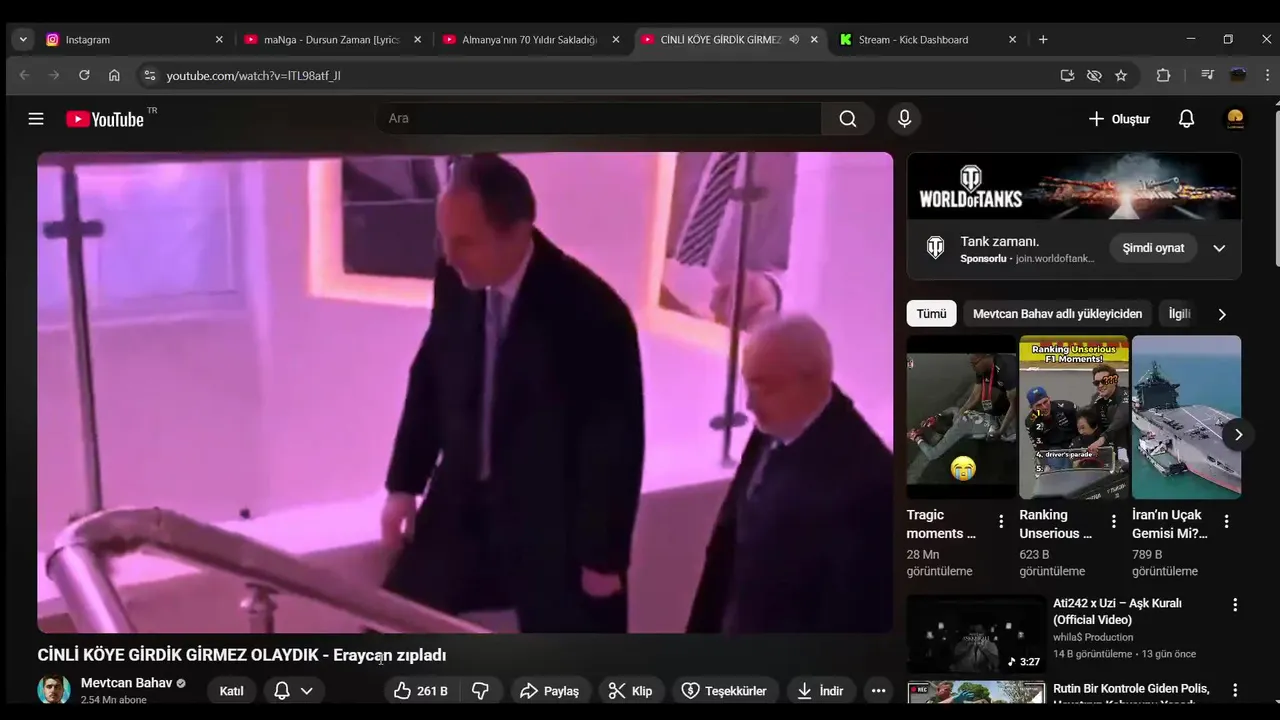Open Ati242 x Uzi video thumbnail
The image size is (1280, 720).
pyautogui.click(x=976, y=634)
